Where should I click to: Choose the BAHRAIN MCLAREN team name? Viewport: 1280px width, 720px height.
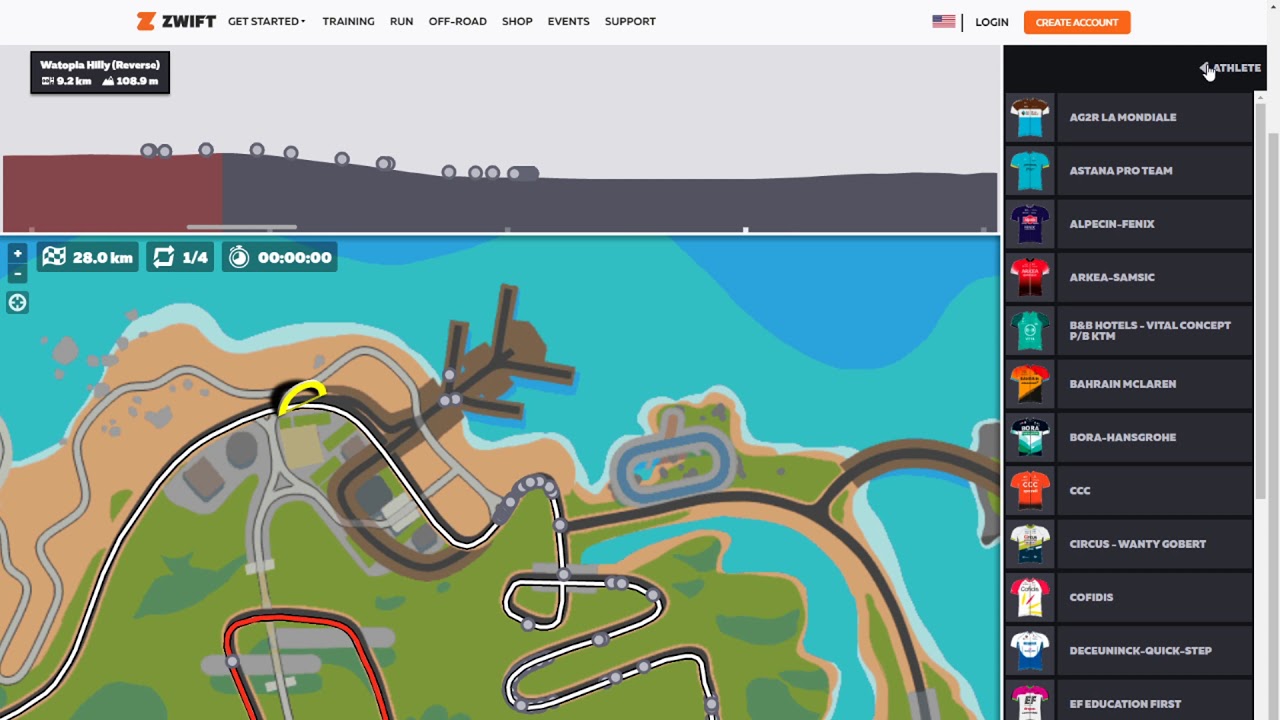click(1122, 384)
